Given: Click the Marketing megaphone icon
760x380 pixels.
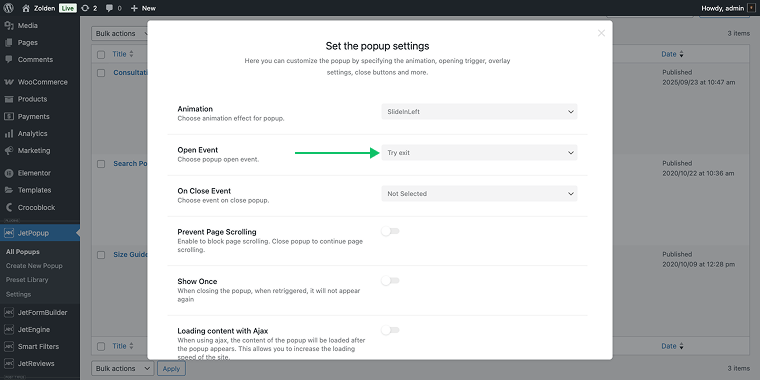Looking at the screenshot, I should 9,150.
